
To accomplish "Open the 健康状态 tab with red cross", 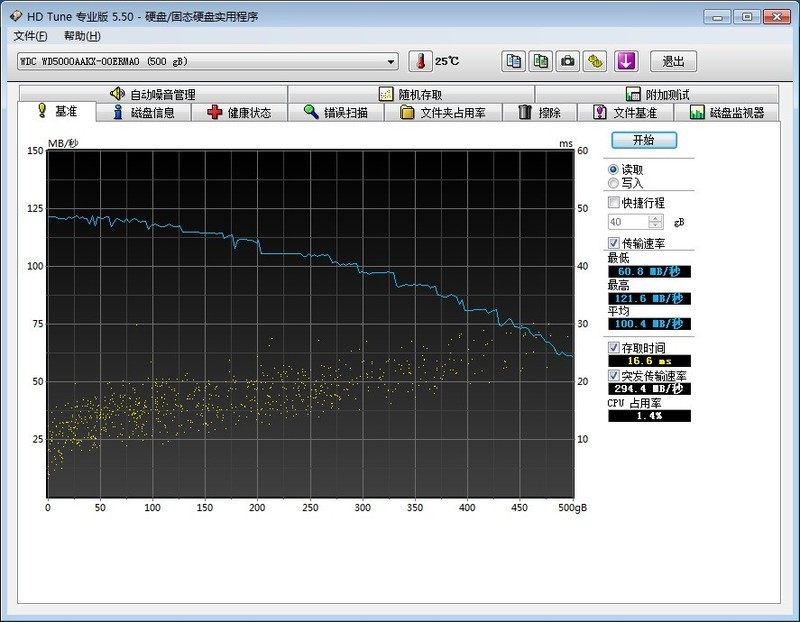I will pyautogui.click(x=238, y=113).
